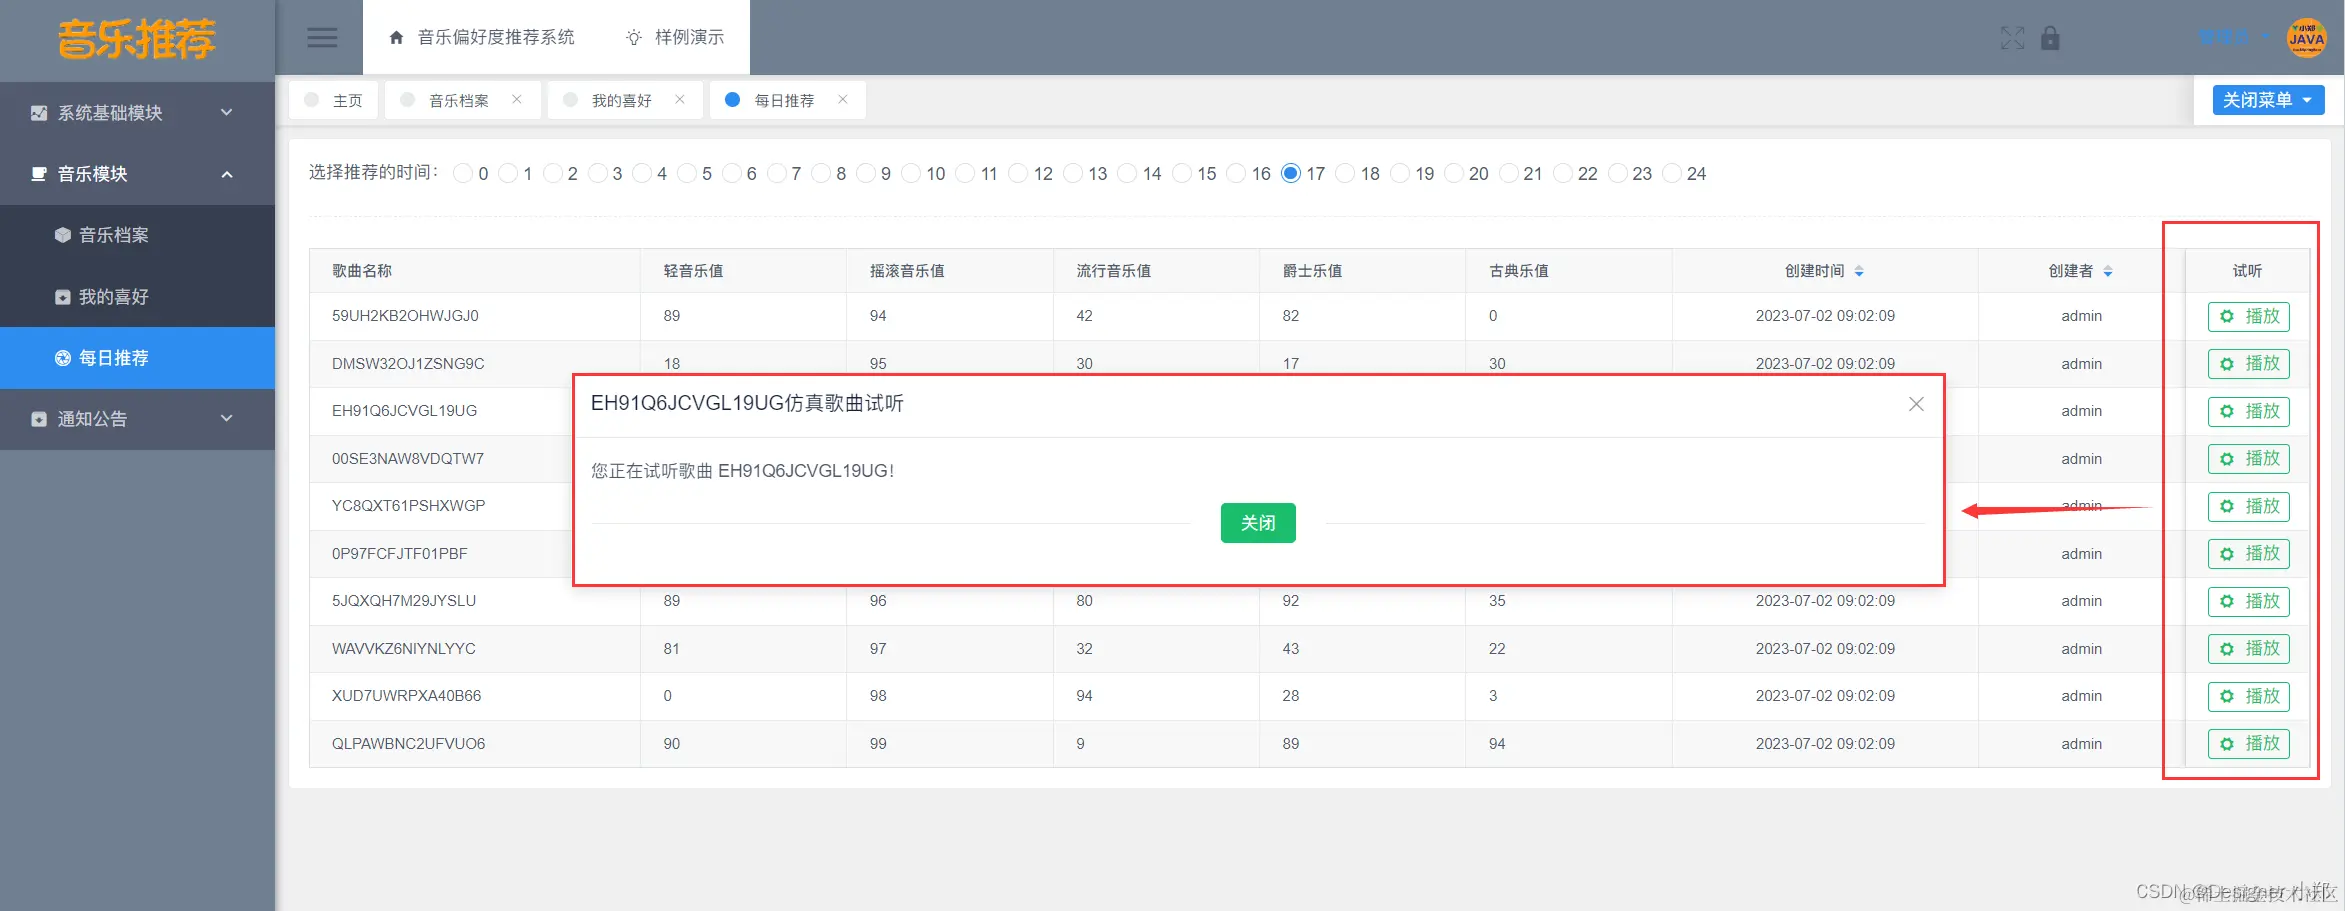2345x911 pixels.
Task: Open the username dropdown by avatar
Action: [x=2234, y=38]
